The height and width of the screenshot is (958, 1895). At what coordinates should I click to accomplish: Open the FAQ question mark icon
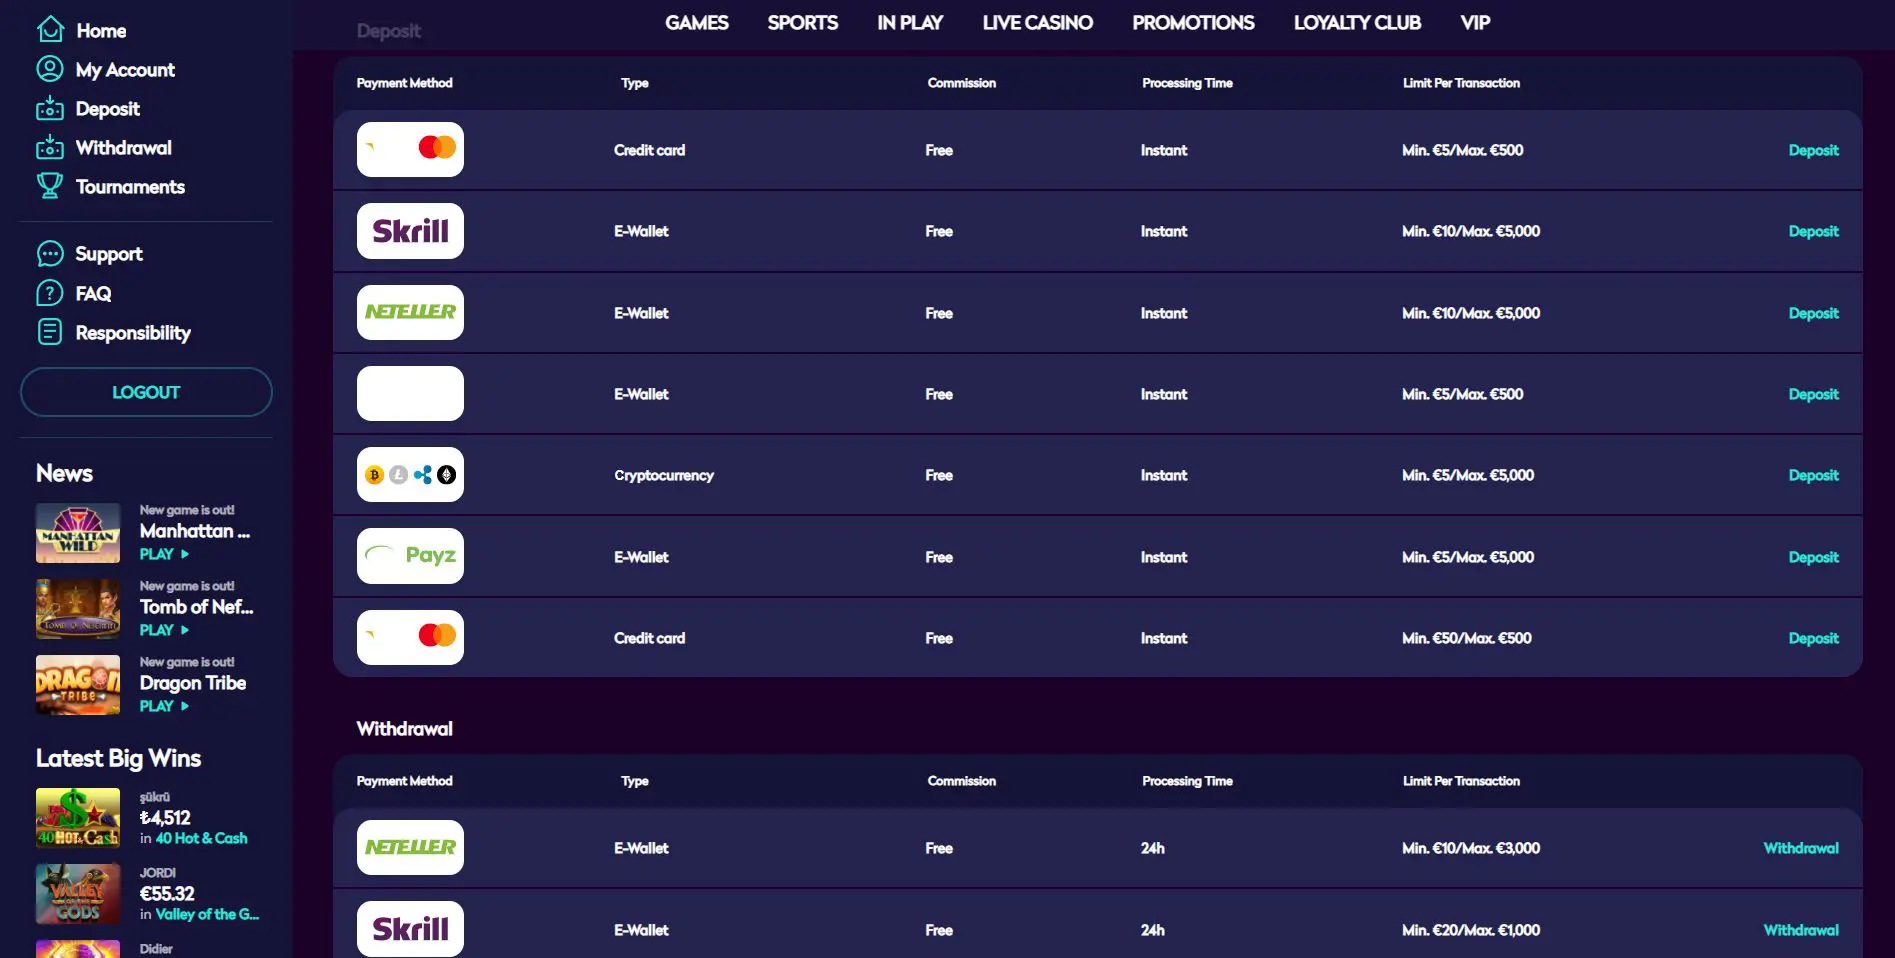tap(50, 293)
